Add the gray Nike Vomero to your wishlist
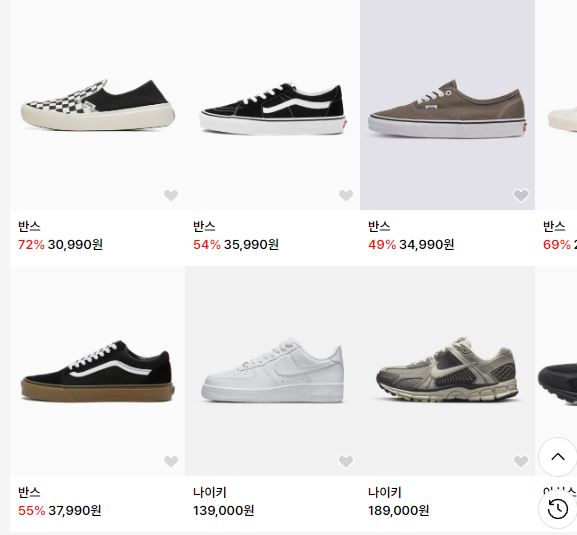The image size is (577, 535). pyautogui.click(x=521, y=461)
